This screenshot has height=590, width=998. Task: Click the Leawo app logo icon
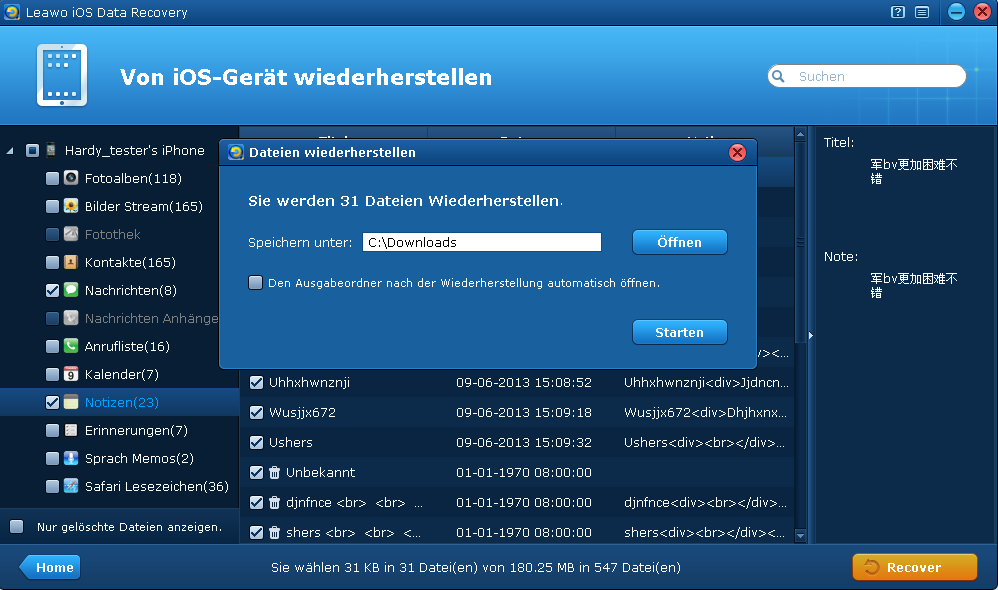(11, 12)
